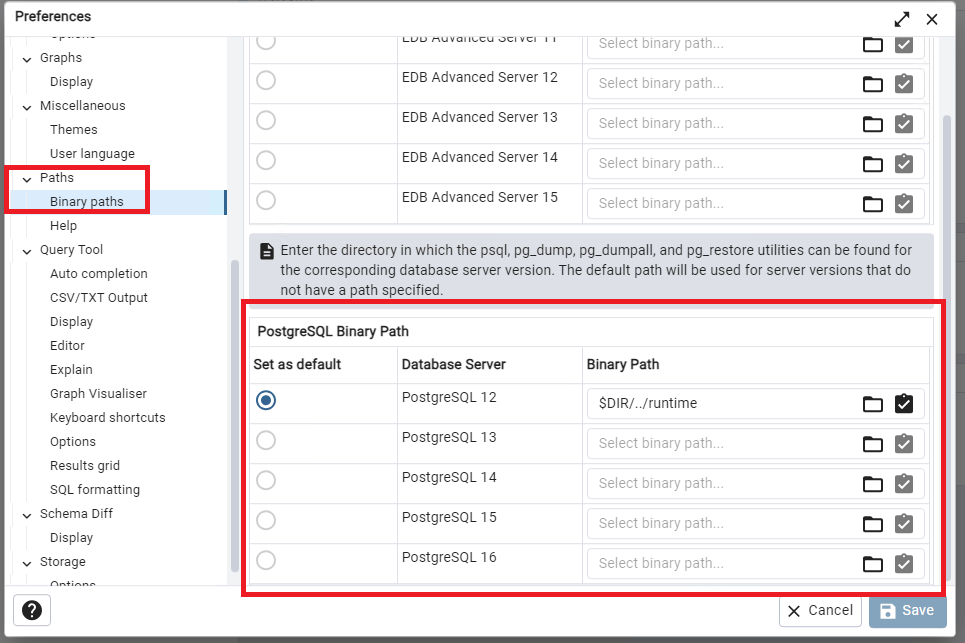The height and width of the screenshot is (643, 965).
Task: Open Display under Graphs
Action: point(71,82)
